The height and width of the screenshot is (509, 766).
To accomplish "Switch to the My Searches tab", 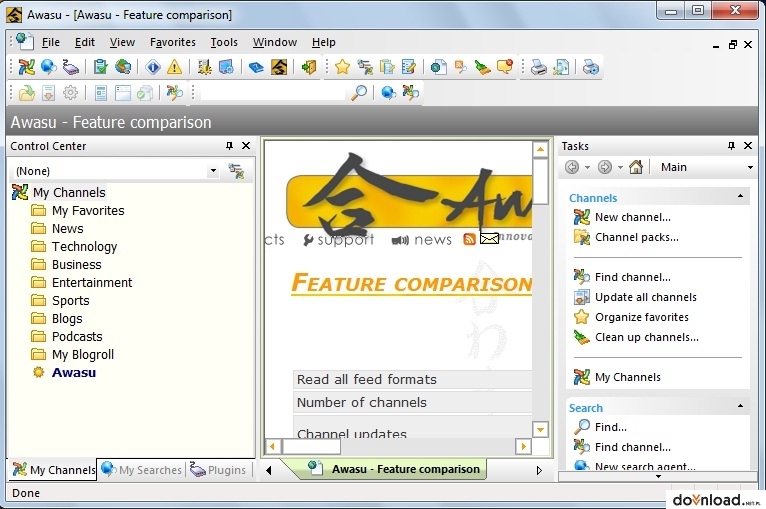I will [142, 469].
